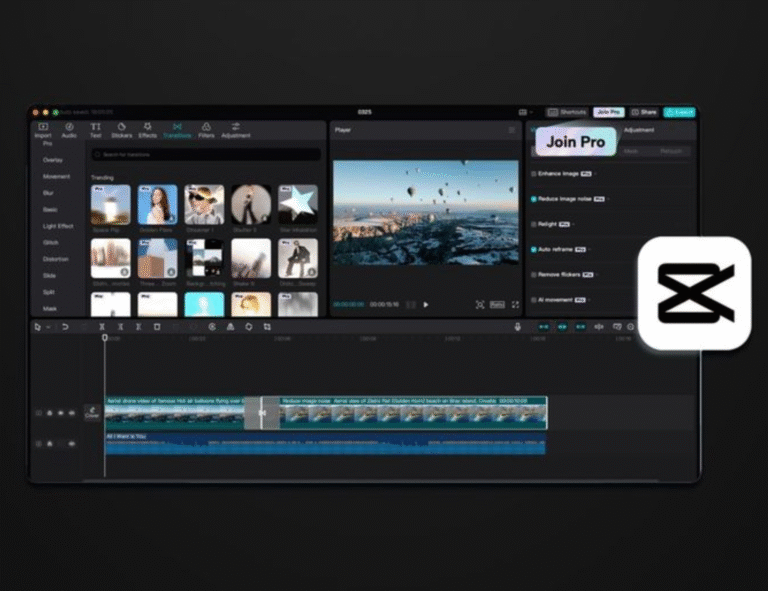Image resolution: width=768 pixels, height=591 pixels.
Task: Click the Cover button on video track
Action: click(x=92, y=412)
